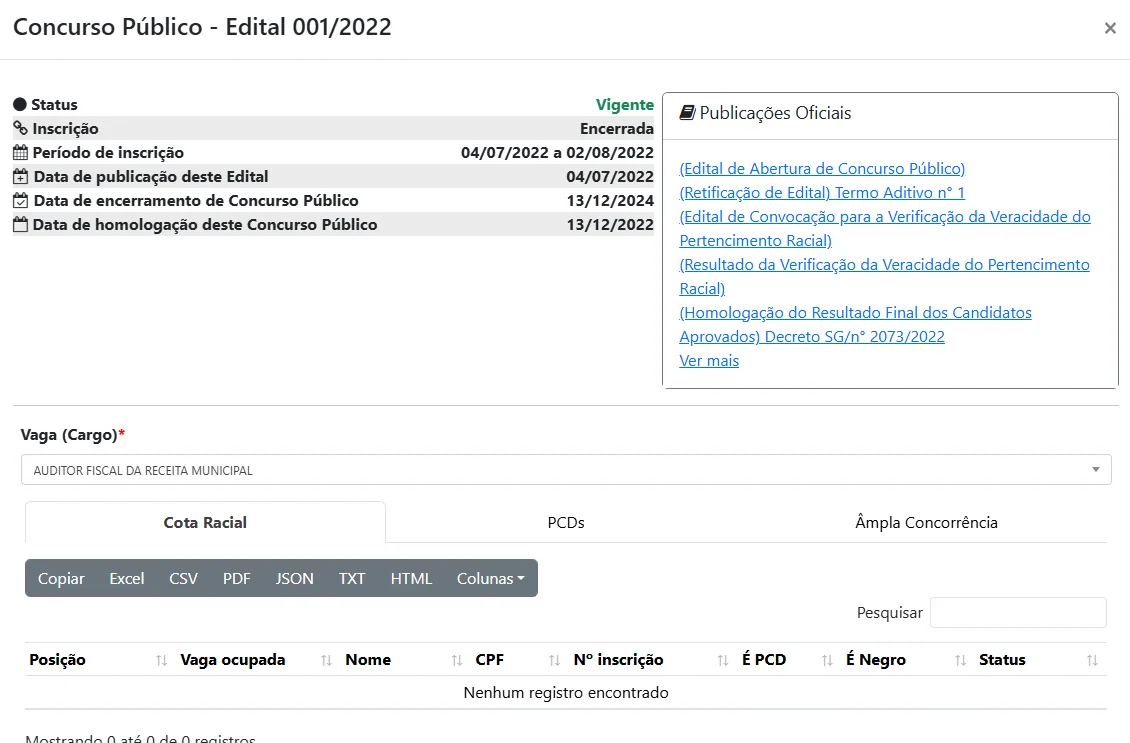Switch to the Ampla Concorrência tab

[926, 522]
